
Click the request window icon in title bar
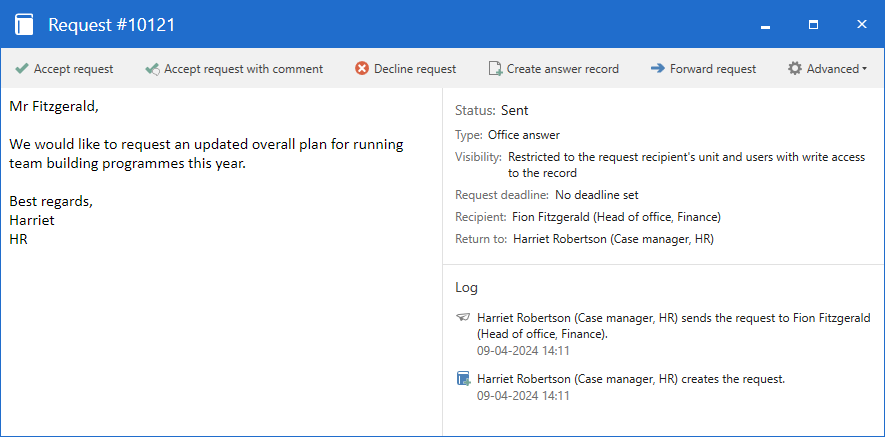pyautogui.click(x=25, y=24)
